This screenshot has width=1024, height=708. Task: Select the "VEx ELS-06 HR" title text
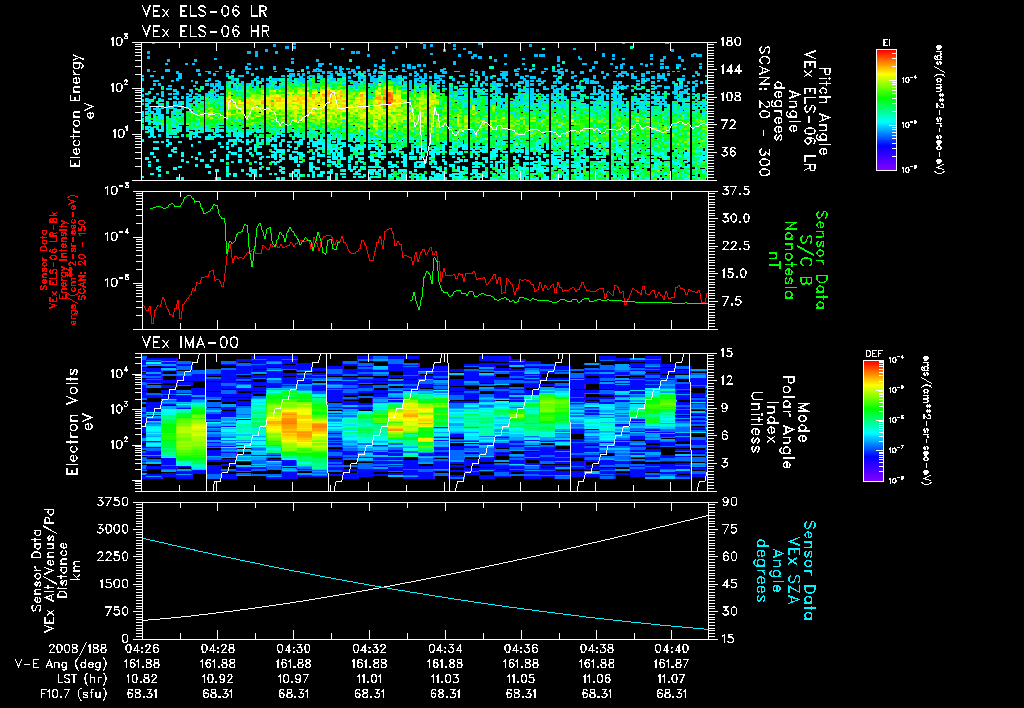[206, 31]
